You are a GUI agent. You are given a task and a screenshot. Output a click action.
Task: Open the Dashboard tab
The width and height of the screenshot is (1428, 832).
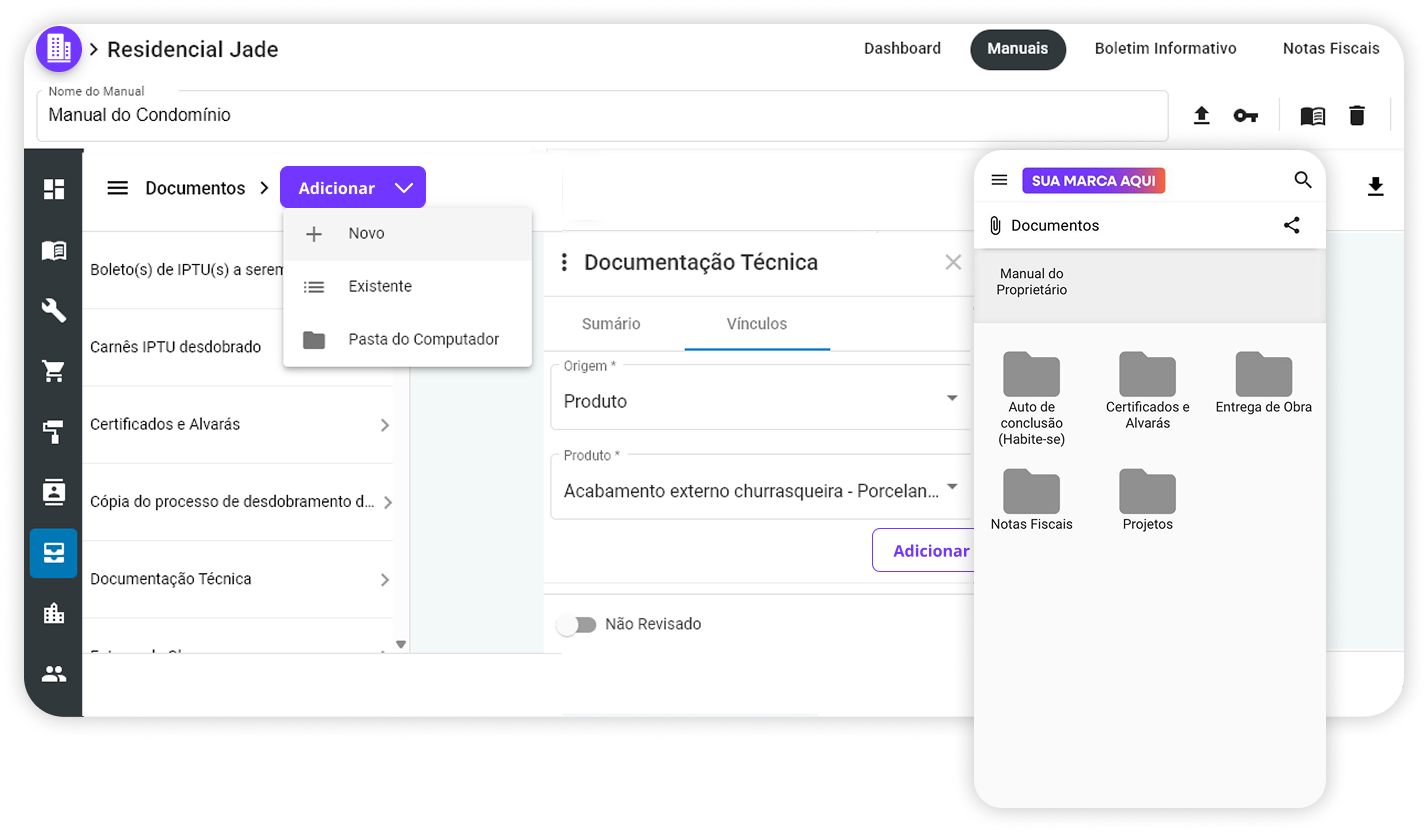[902, 49]
